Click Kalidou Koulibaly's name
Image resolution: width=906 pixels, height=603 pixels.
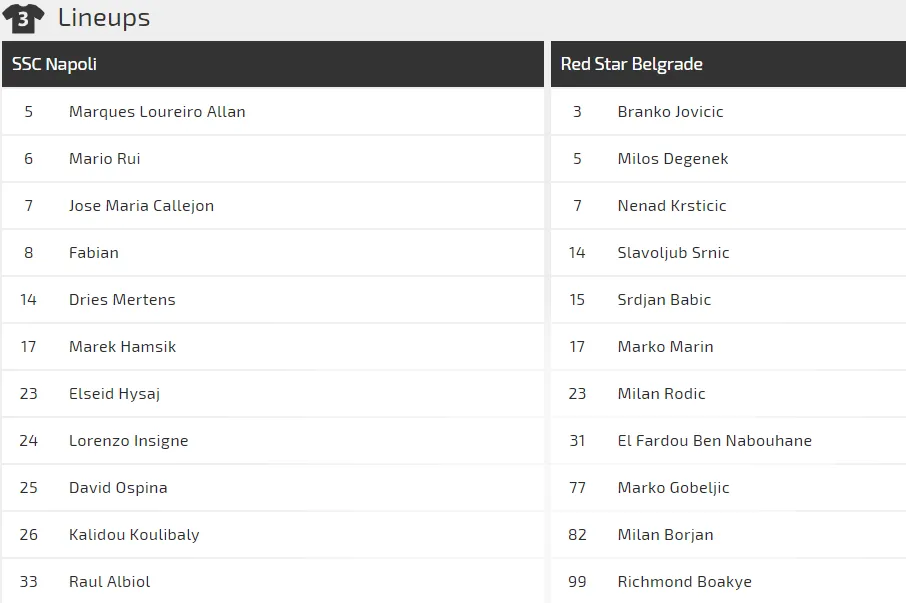(x=134, y=535)
